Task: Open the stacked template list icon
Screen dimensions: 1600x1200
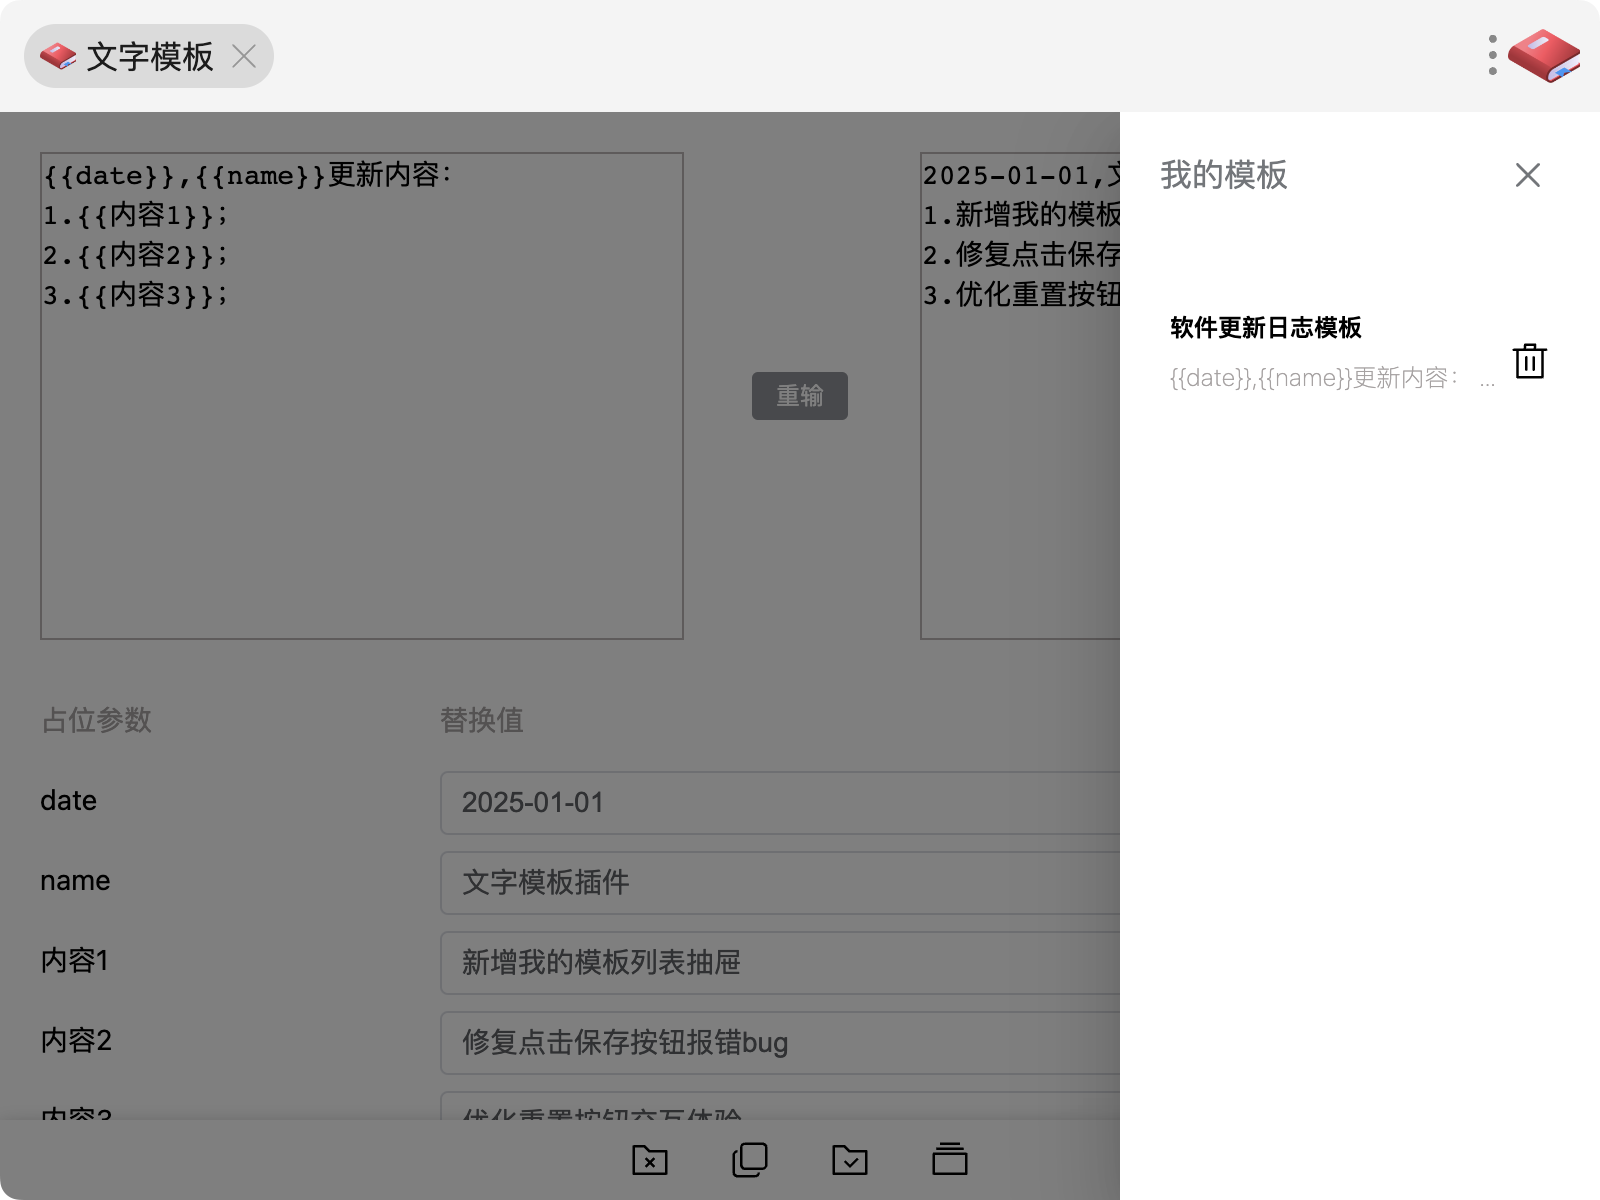Action: pos(950,1159)
